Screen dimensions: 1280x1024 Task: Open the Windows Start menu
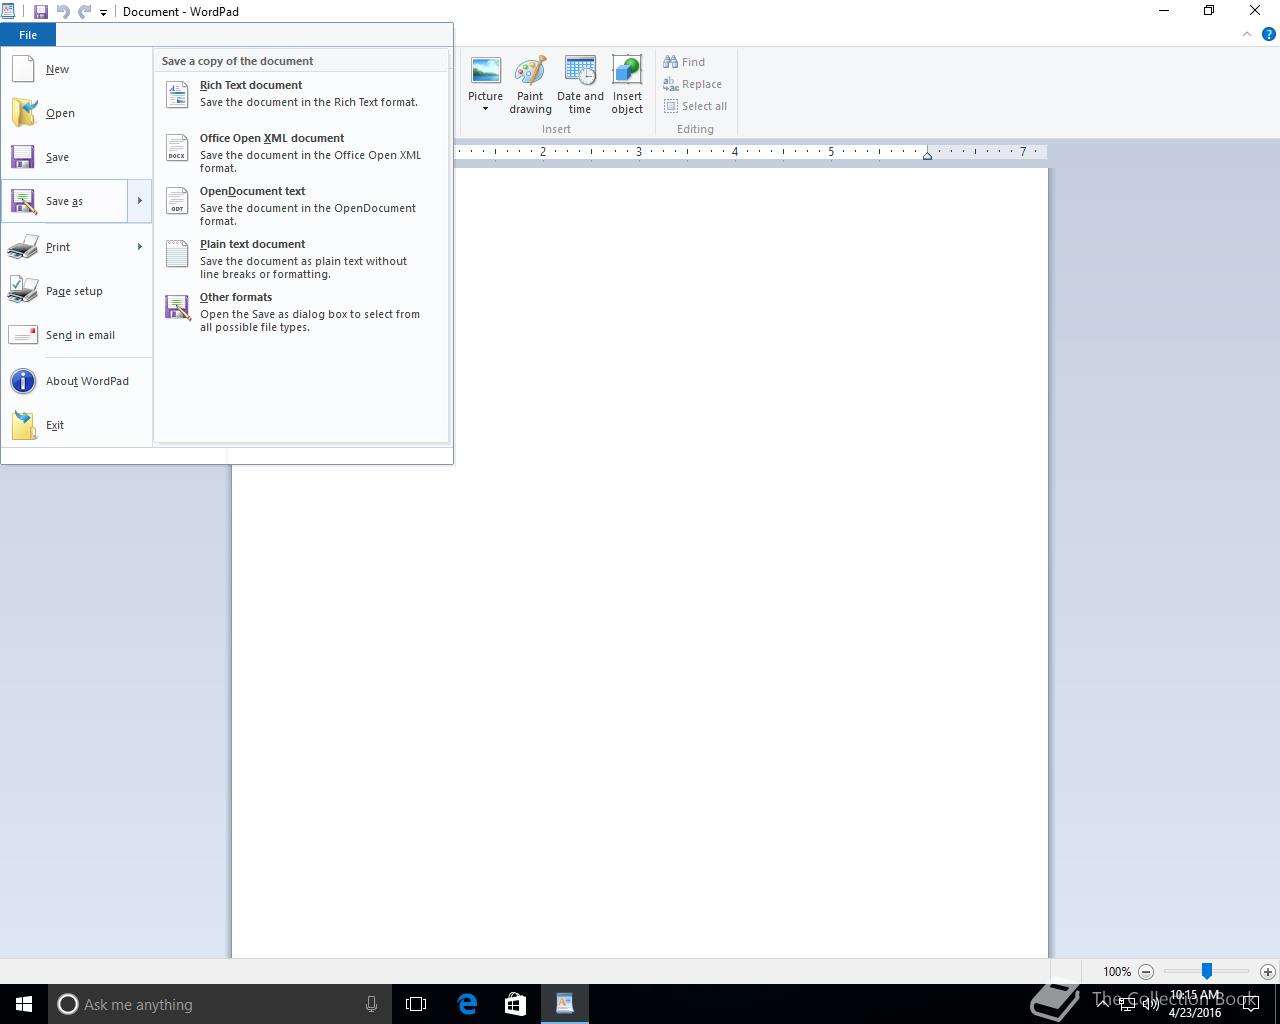(24, 1004)
